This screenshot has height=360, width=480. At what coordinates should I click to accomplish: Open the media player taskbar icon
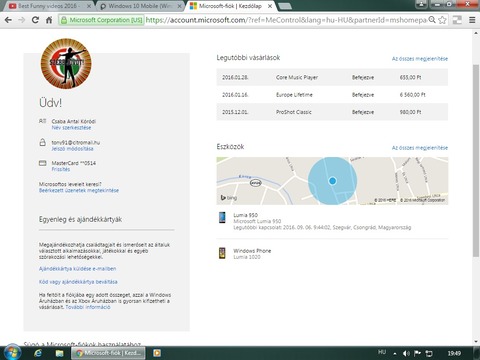pos(157,353)
